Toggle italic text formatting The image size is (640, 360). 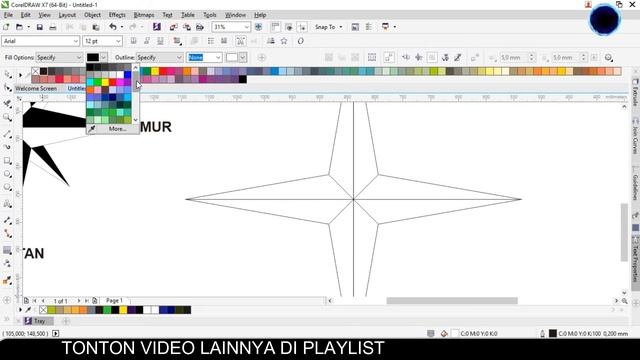pyautogui.click(x=147, y=41)
